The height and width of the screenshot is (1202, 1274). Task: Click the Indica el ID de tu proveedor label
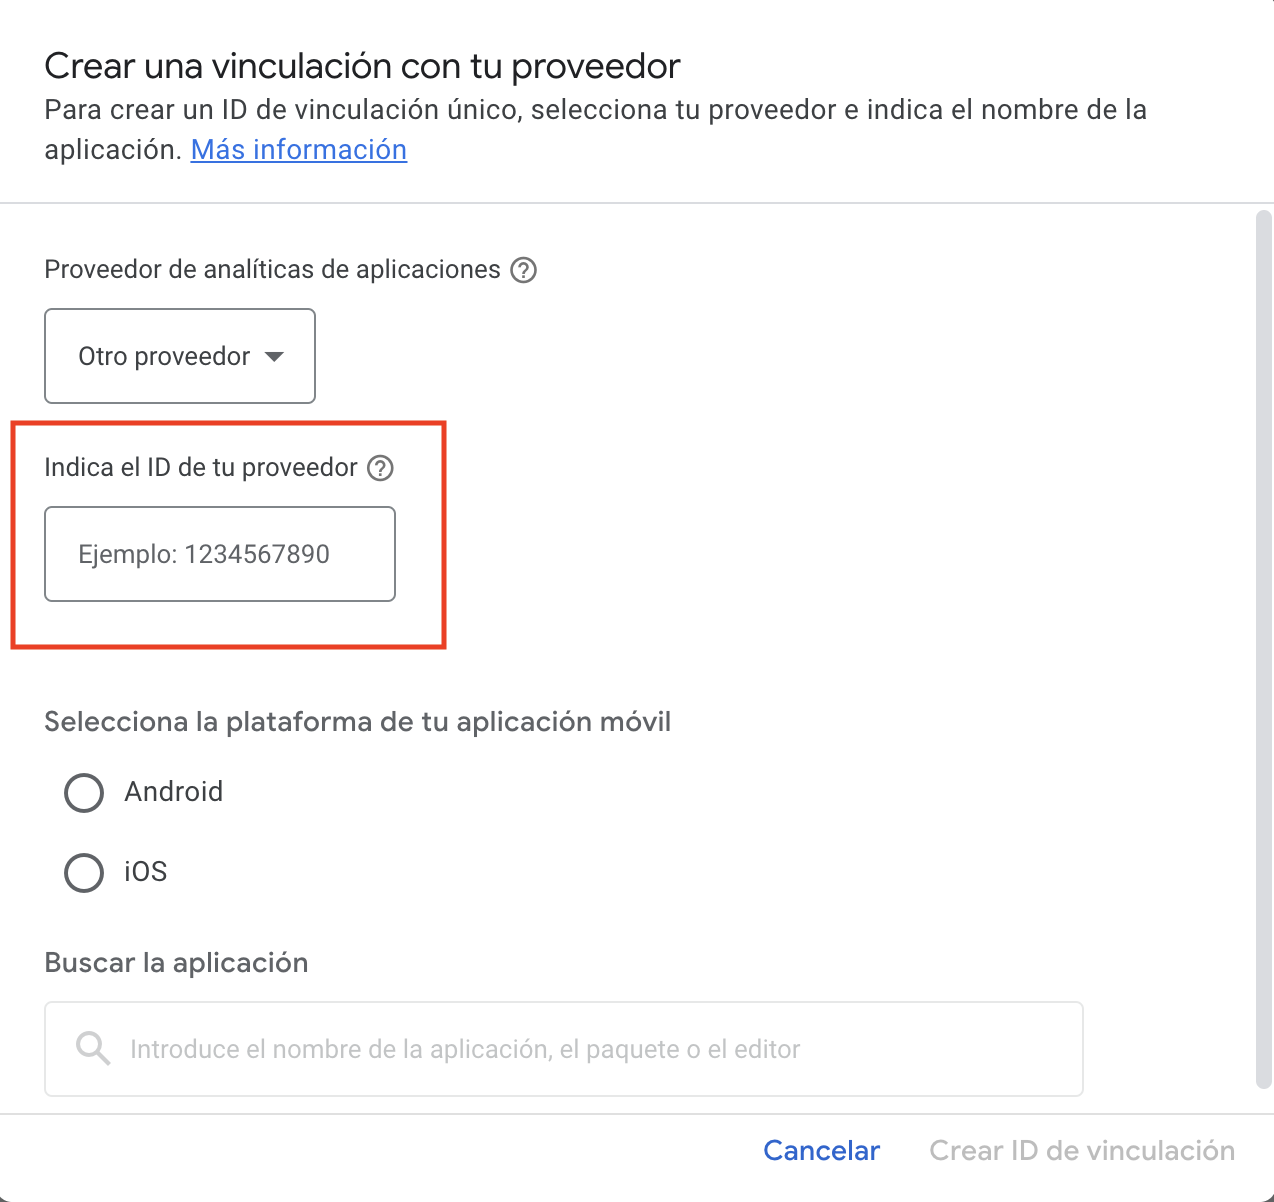click(201, 468)
